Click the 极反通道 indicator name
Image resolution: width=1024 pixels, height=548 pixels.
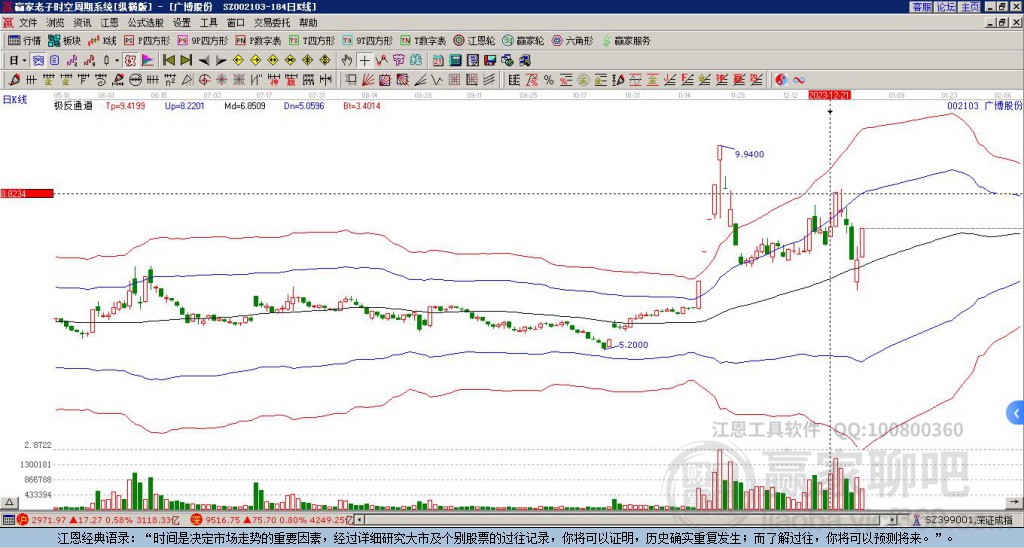click(x=73, y=105)
